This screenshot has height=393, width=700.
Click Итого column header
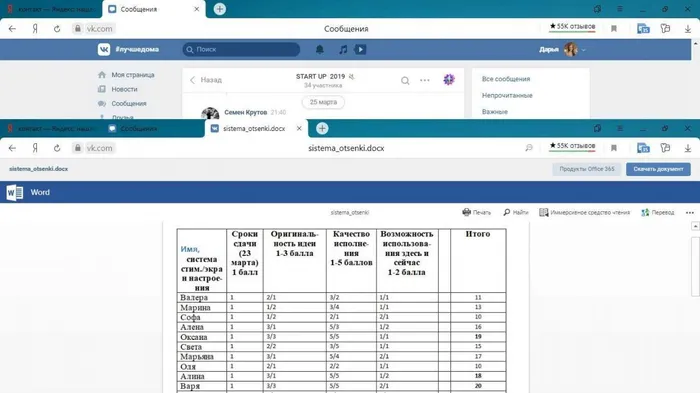tap(478, 234)
